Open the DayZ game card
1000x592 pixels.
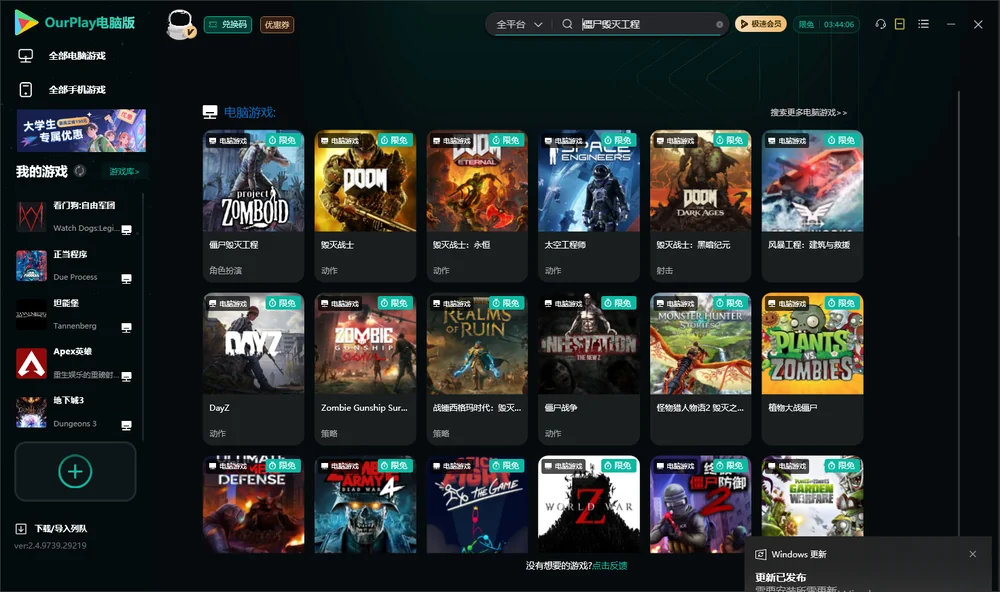[253, 369]
